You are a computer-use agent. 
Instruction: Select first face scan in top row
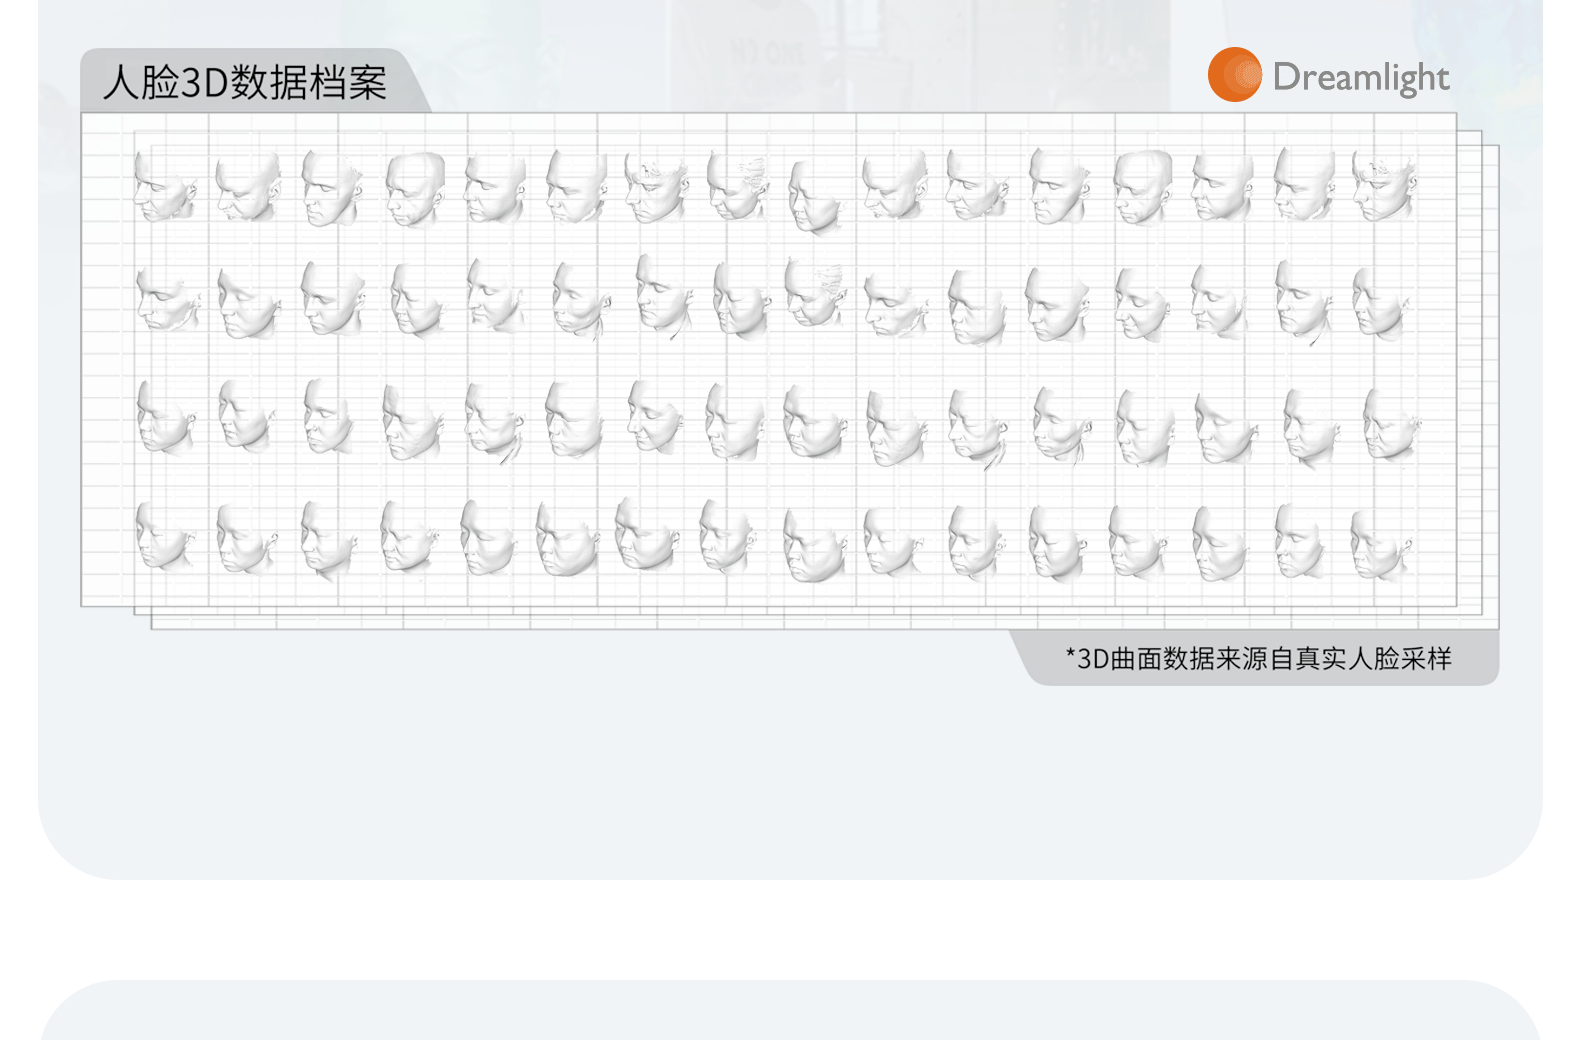(166, 187)
